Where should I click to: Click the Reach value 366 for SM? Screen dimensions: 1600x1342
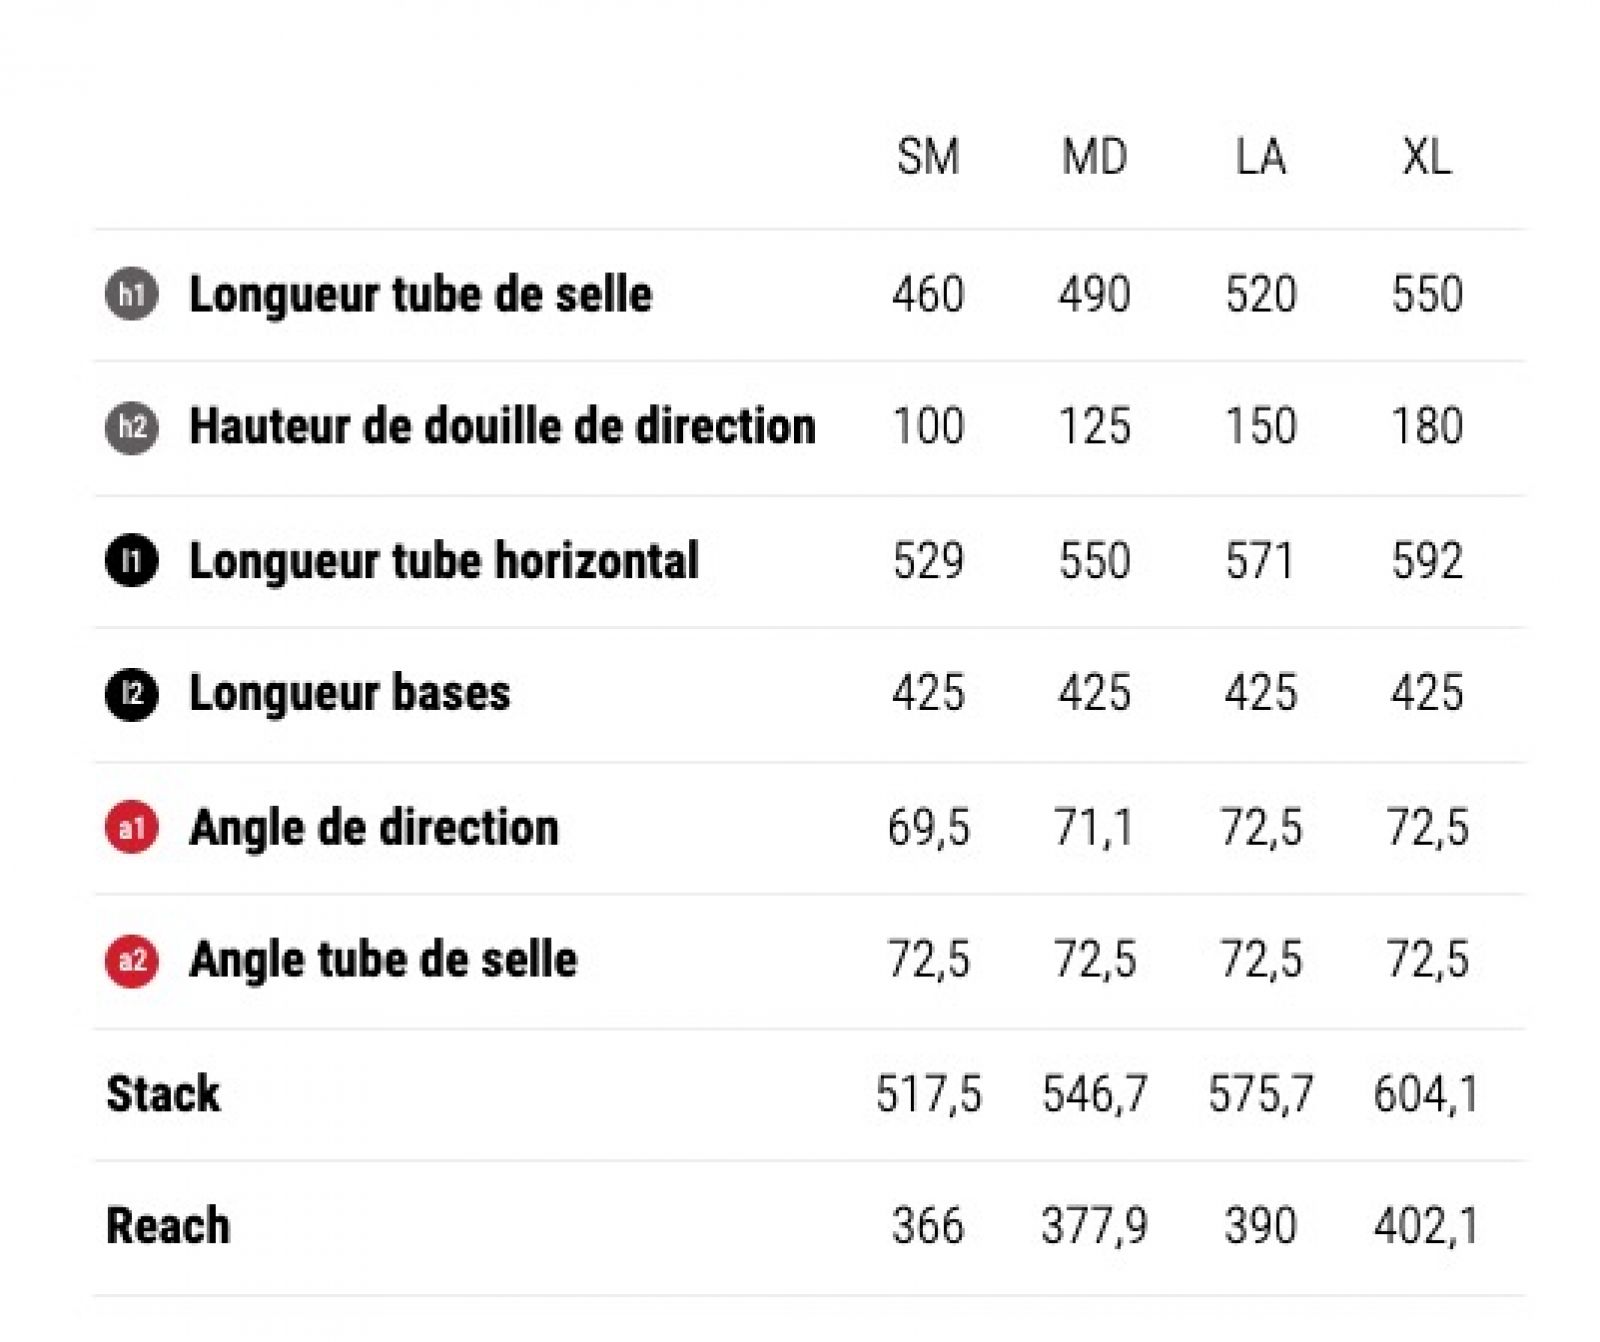click(928, 1226)
